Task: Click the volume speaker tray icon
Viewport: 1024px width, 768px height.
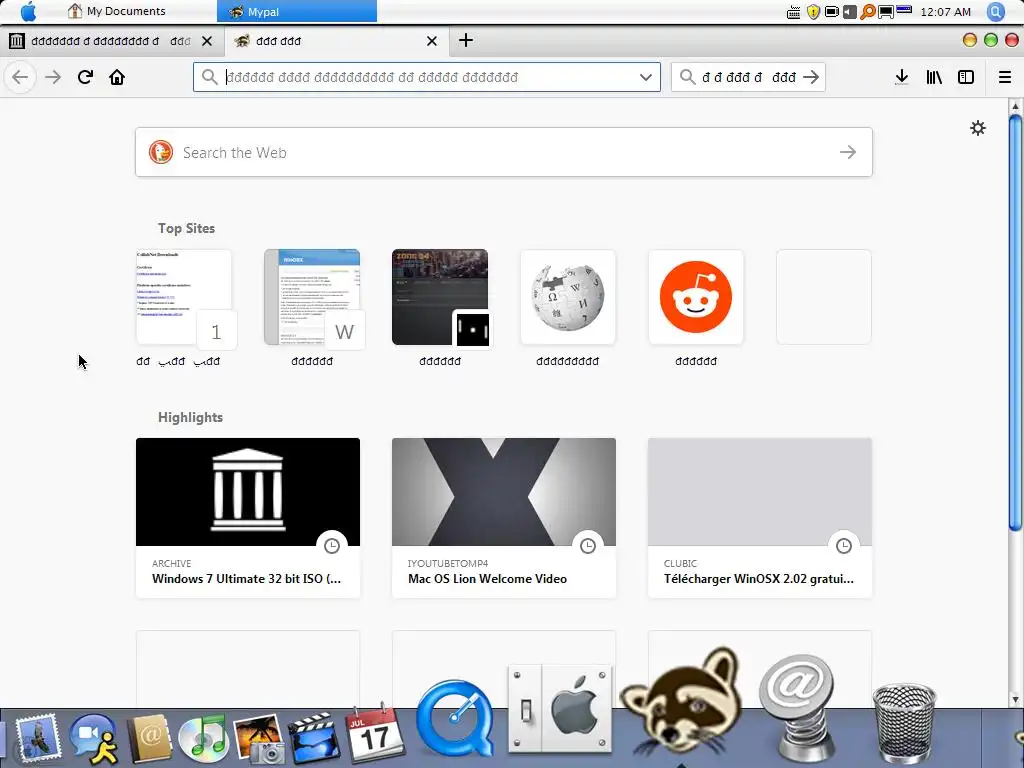Action: pos(850,12)
